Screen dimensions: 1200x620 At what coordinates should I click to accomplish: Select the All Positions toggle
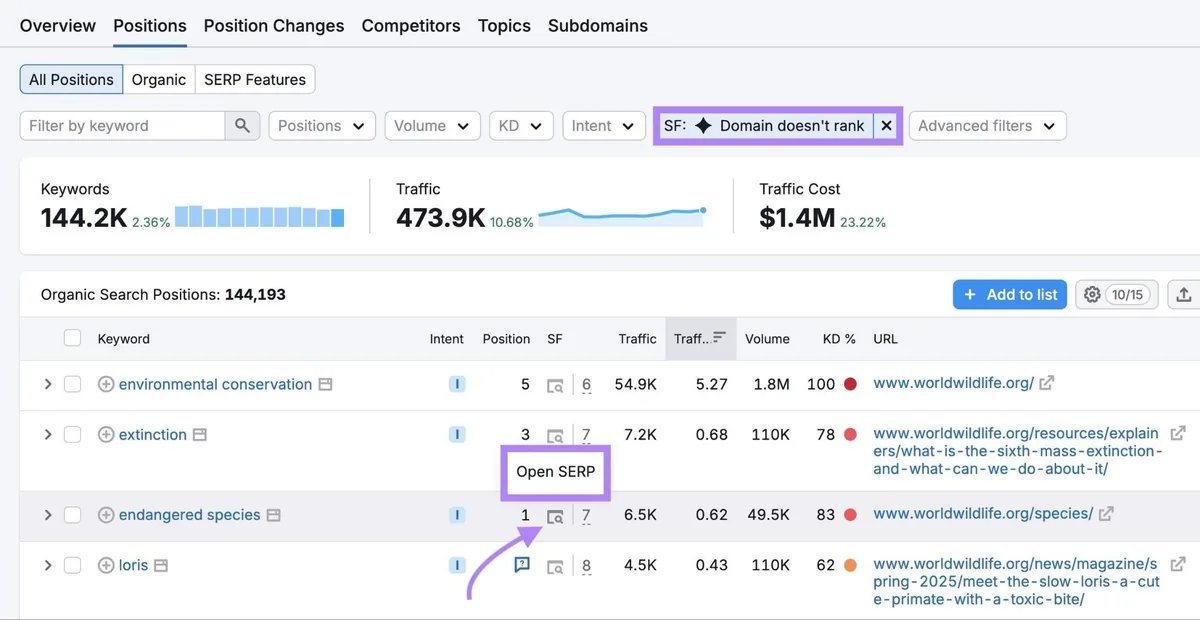pyautogui.click(x=71, y=79)
